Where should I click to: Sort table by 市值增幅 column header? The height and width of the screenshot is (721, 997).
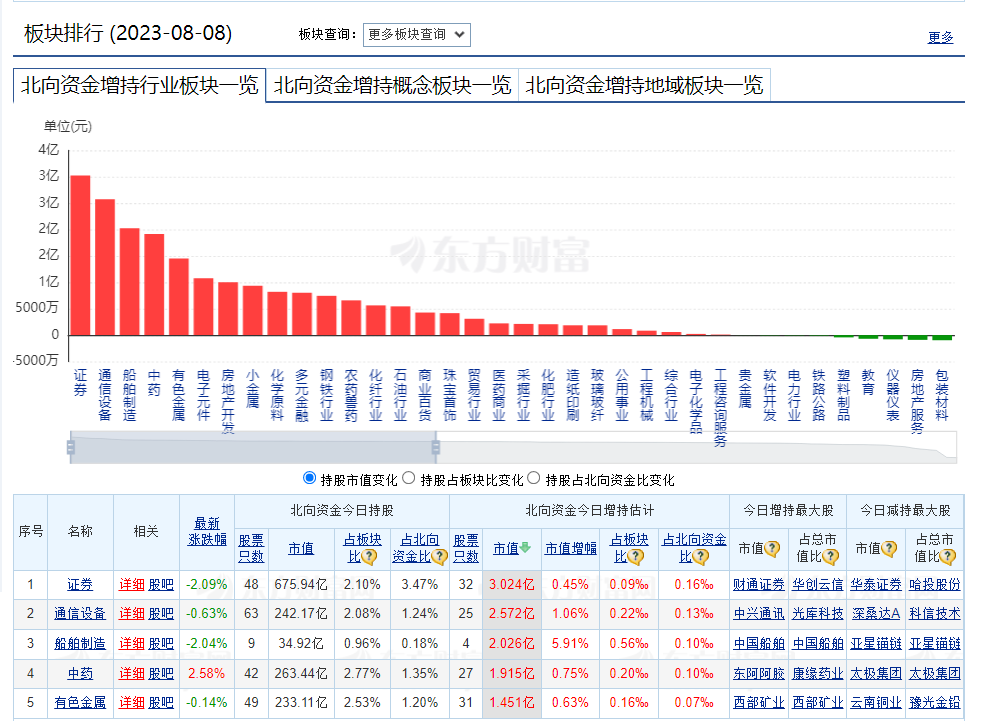[x=571, y=548]
